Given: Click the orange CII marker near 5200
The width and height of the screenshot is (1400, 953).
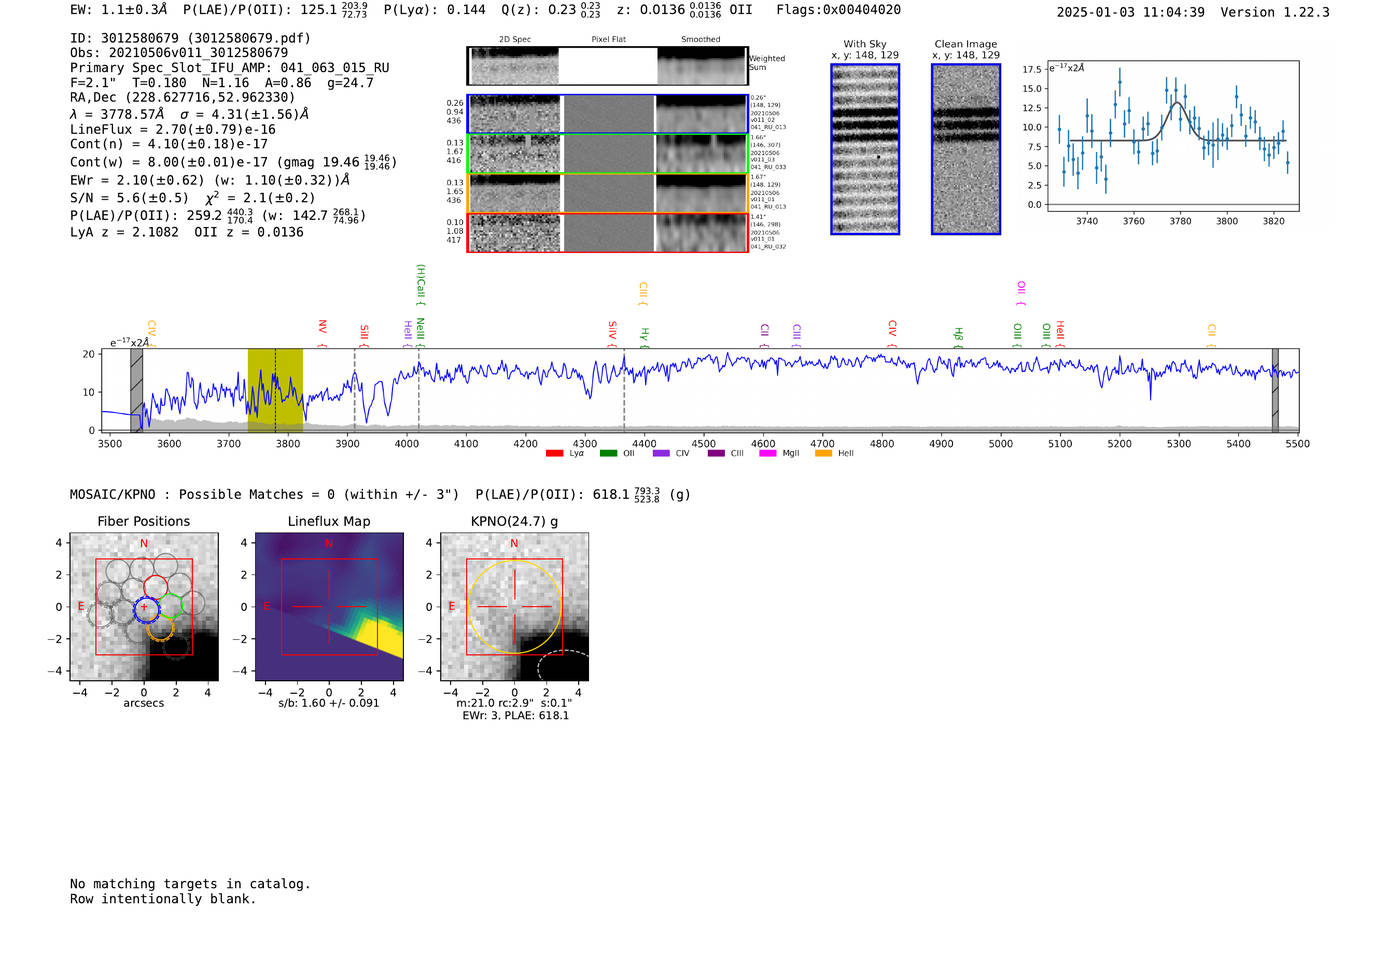Looking at the screenshot, I should pyautogui.click(x=1211, y=335).
